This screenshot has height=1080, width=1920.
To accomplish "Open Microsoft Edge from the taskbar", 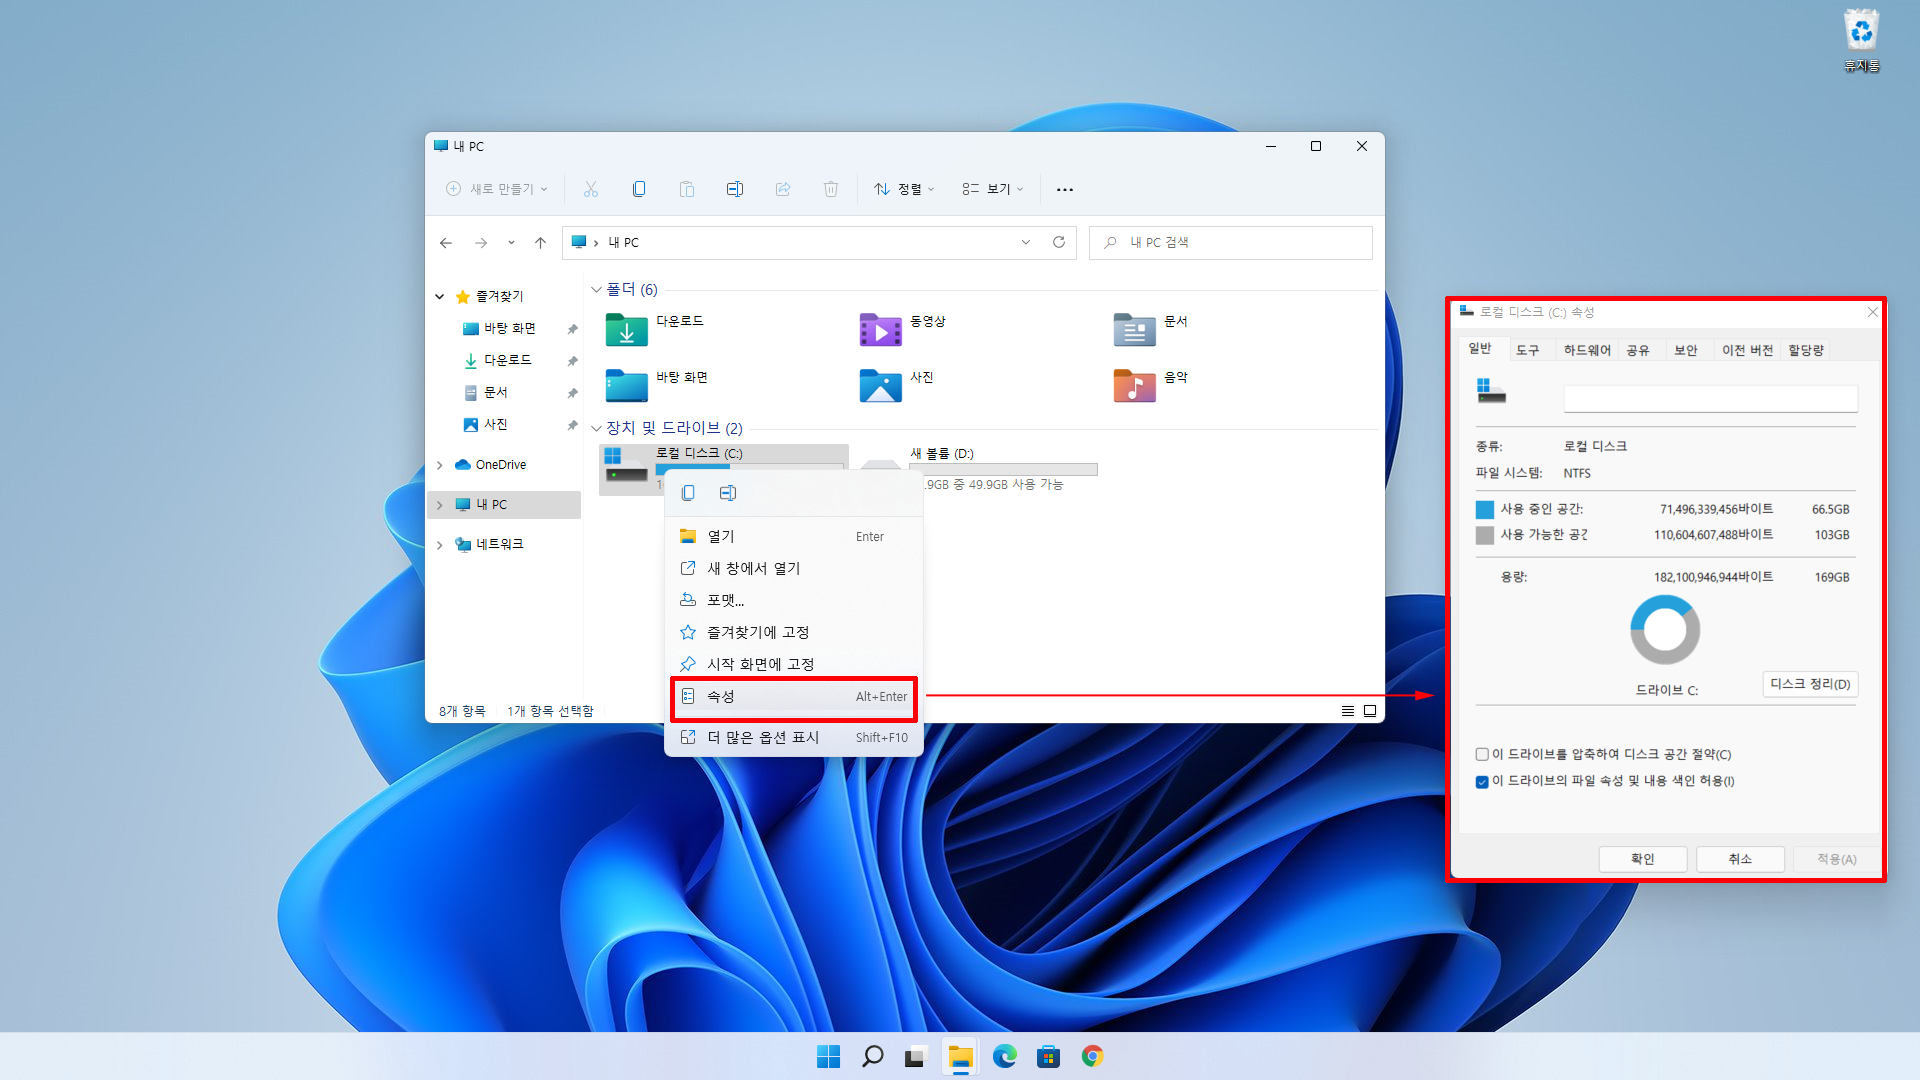I will click(x=1004, y=1056).
